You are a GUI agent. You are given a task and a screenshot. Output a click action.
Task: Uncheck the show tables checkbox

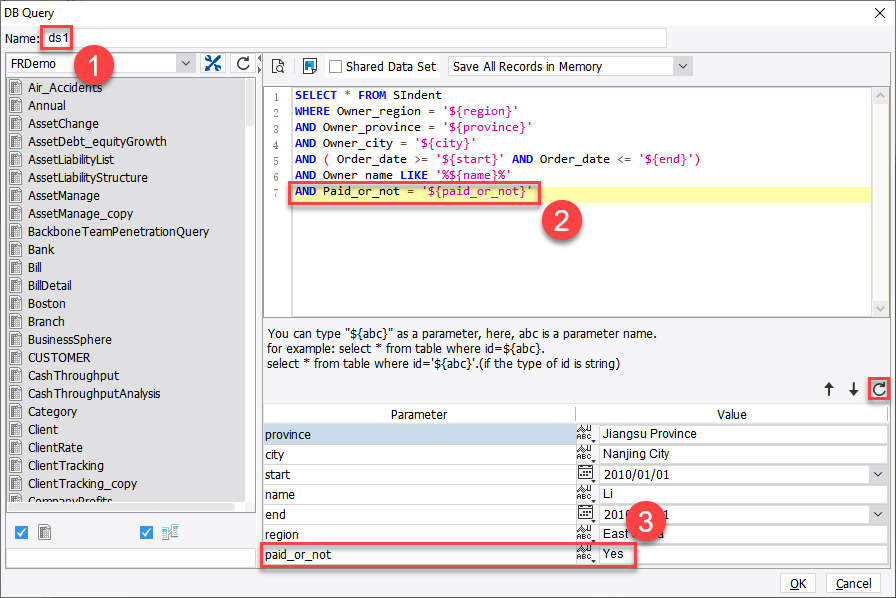[x=21, y=532]
